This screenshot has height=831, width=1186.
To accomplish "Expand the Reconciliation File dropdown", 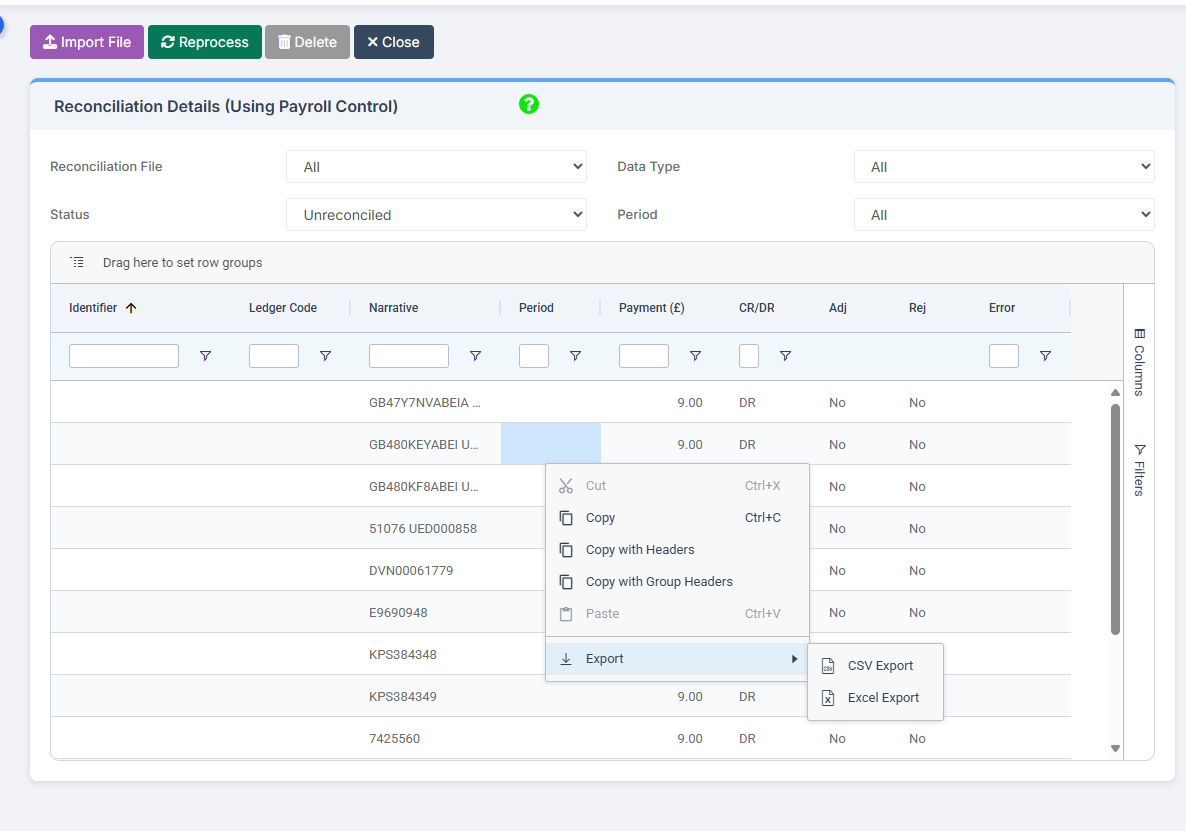I will (436, 167).
